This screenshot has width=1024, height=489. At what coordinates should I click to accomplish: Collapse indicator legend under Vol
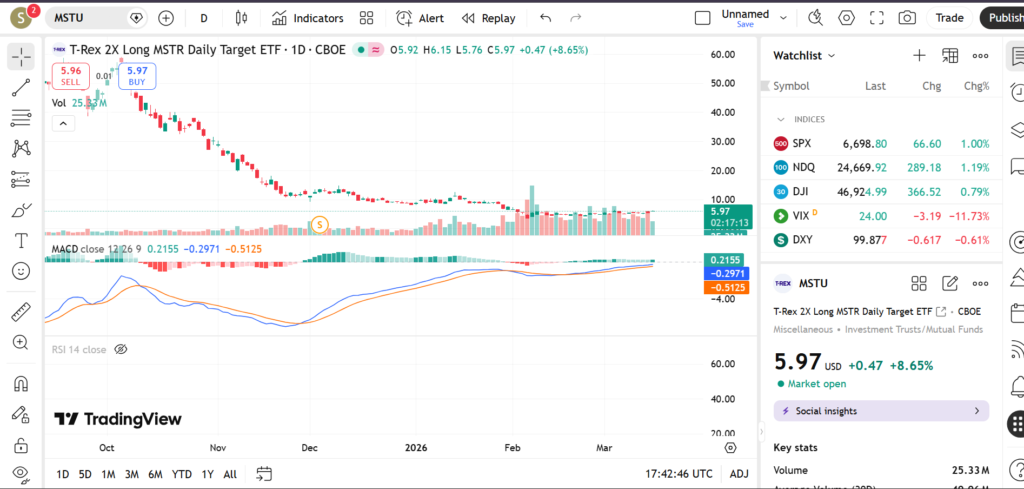point(63,123)
